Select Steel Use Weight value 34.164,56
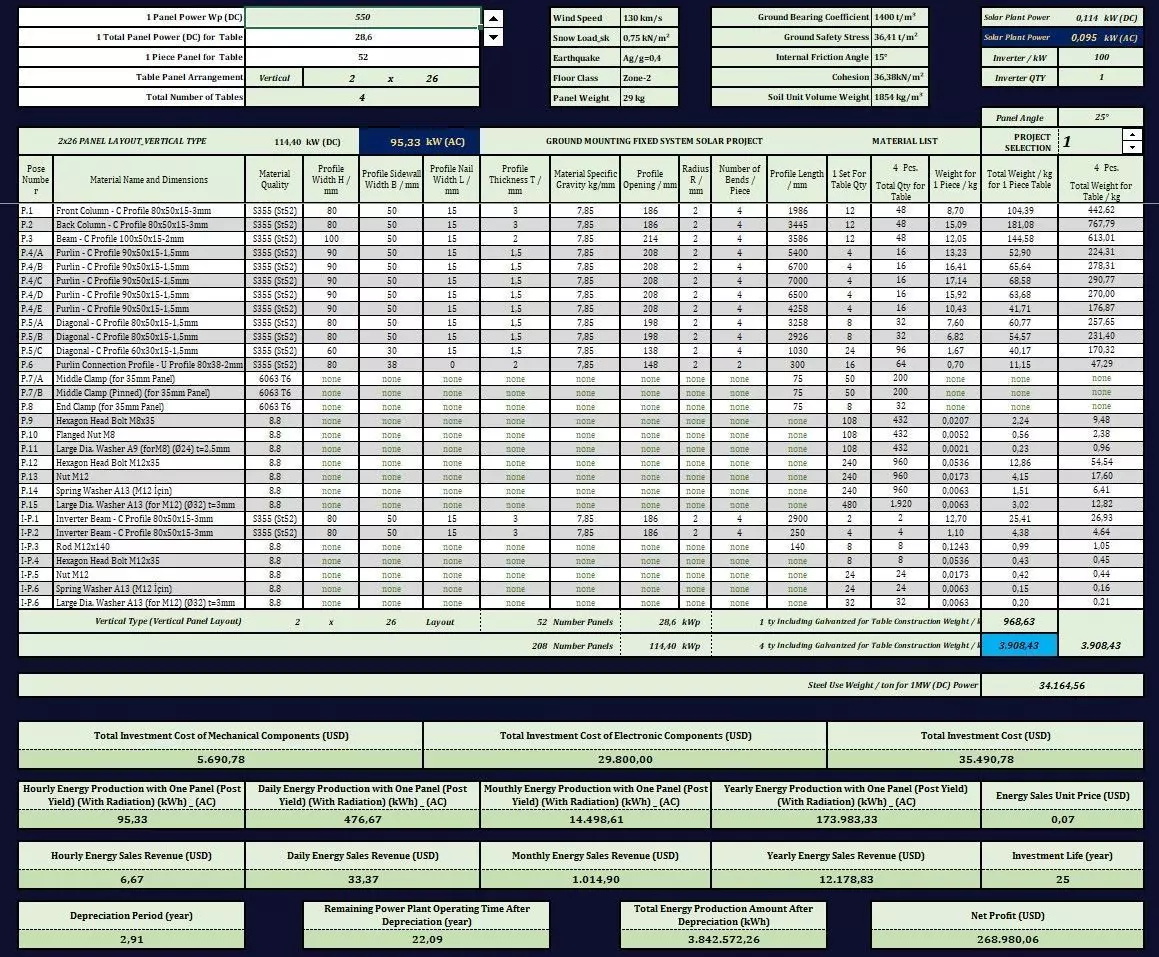The height and width of the screenshot is (957, 1159). tap(1062, 685)
